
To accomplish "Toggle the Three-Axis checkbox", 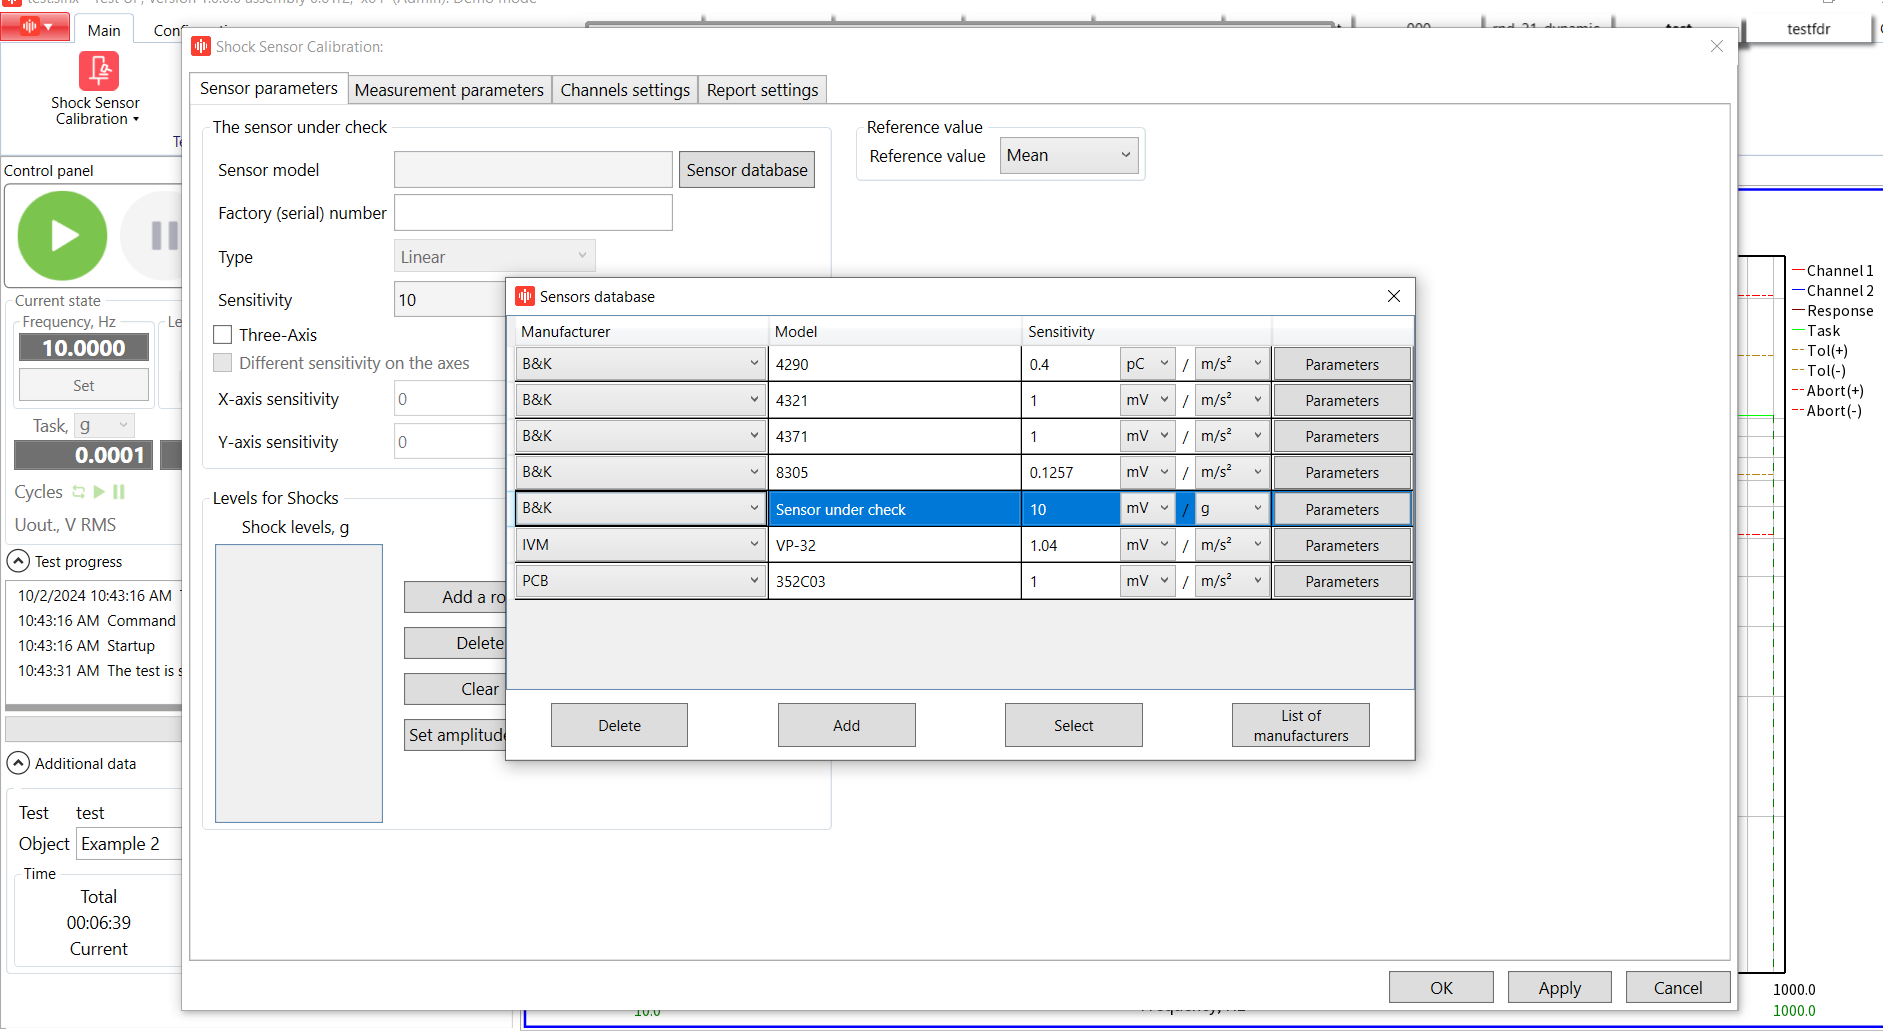I will coord(223,335).
